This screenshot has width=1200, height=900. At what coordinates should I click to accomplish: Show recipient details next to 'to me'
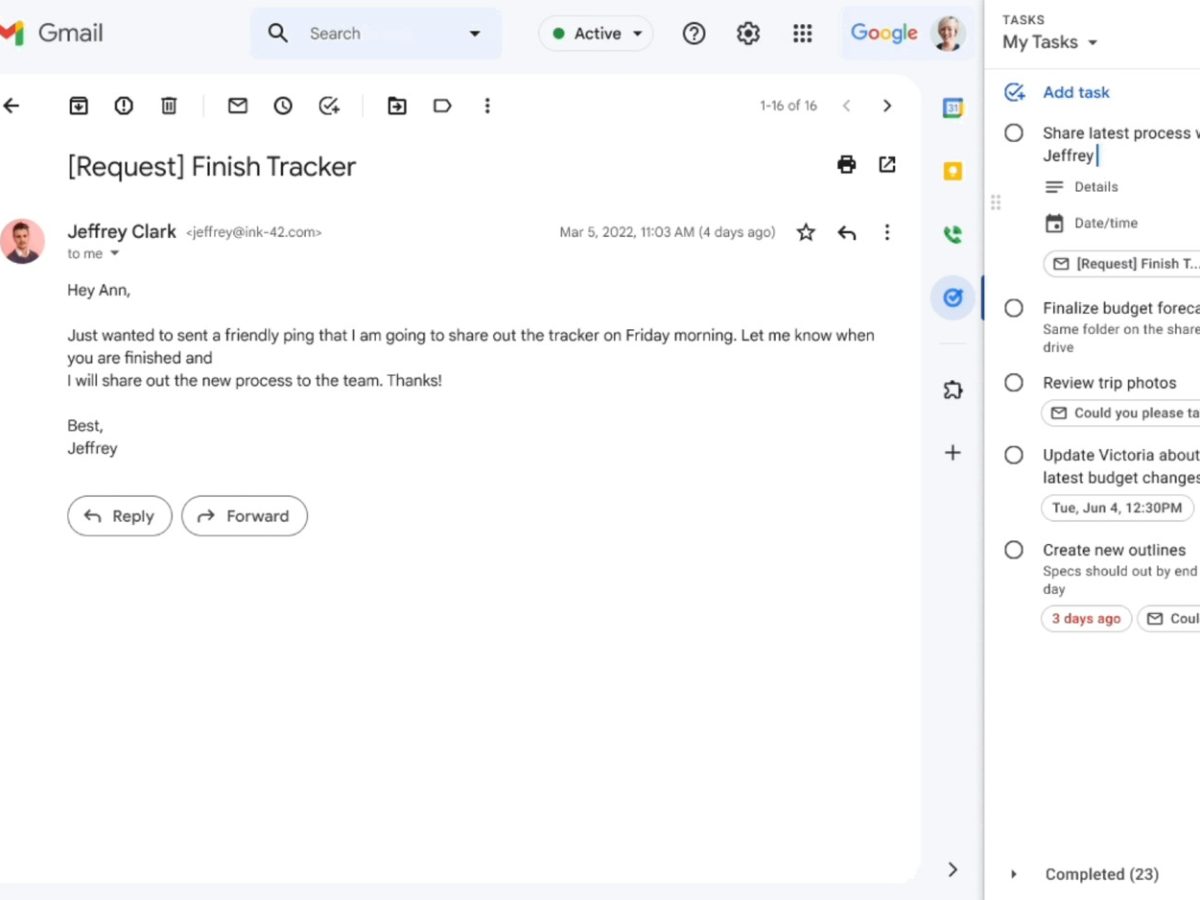click(x=114, y=254)
